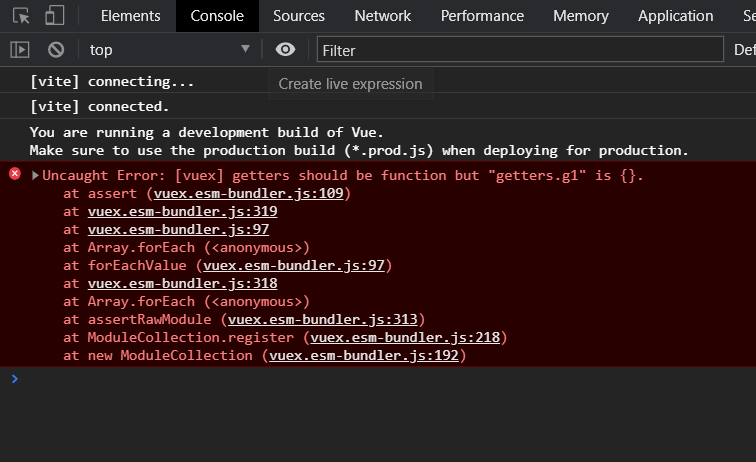Open the Application tab
756x462 pixels.
(675, 16)
